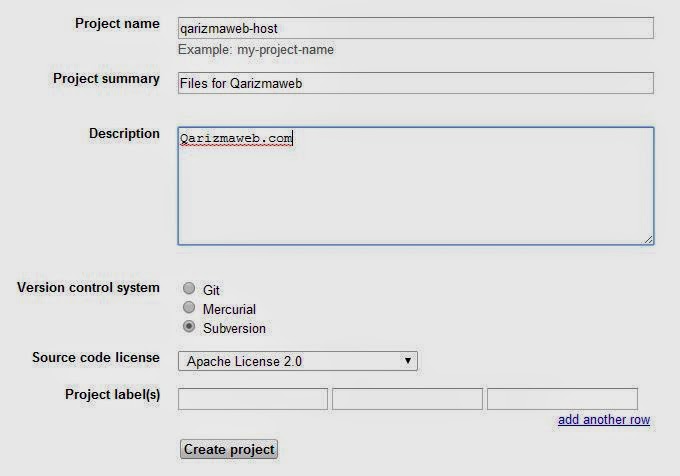The width and height of the screenshot is (680, 476).
Task: Click the 'add another row' link
Action: (604, 420)
